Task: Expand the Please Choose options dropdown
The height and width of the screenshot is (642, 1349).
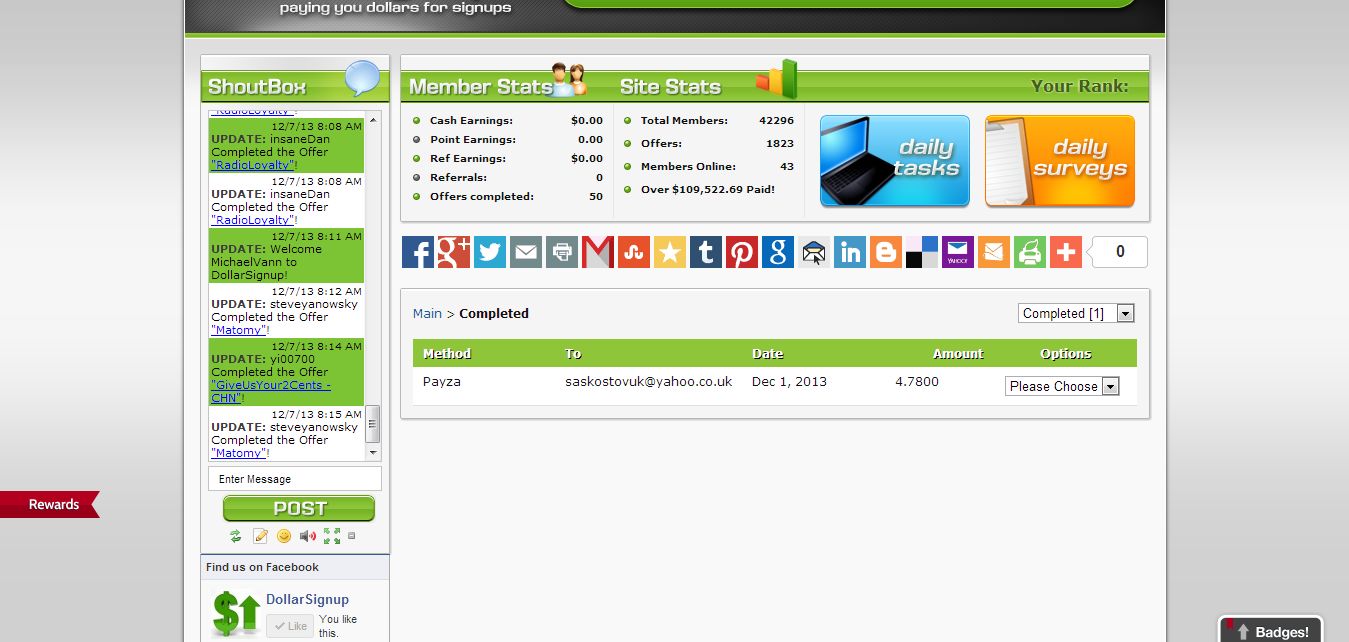Action: click(x=1061, y=386)
